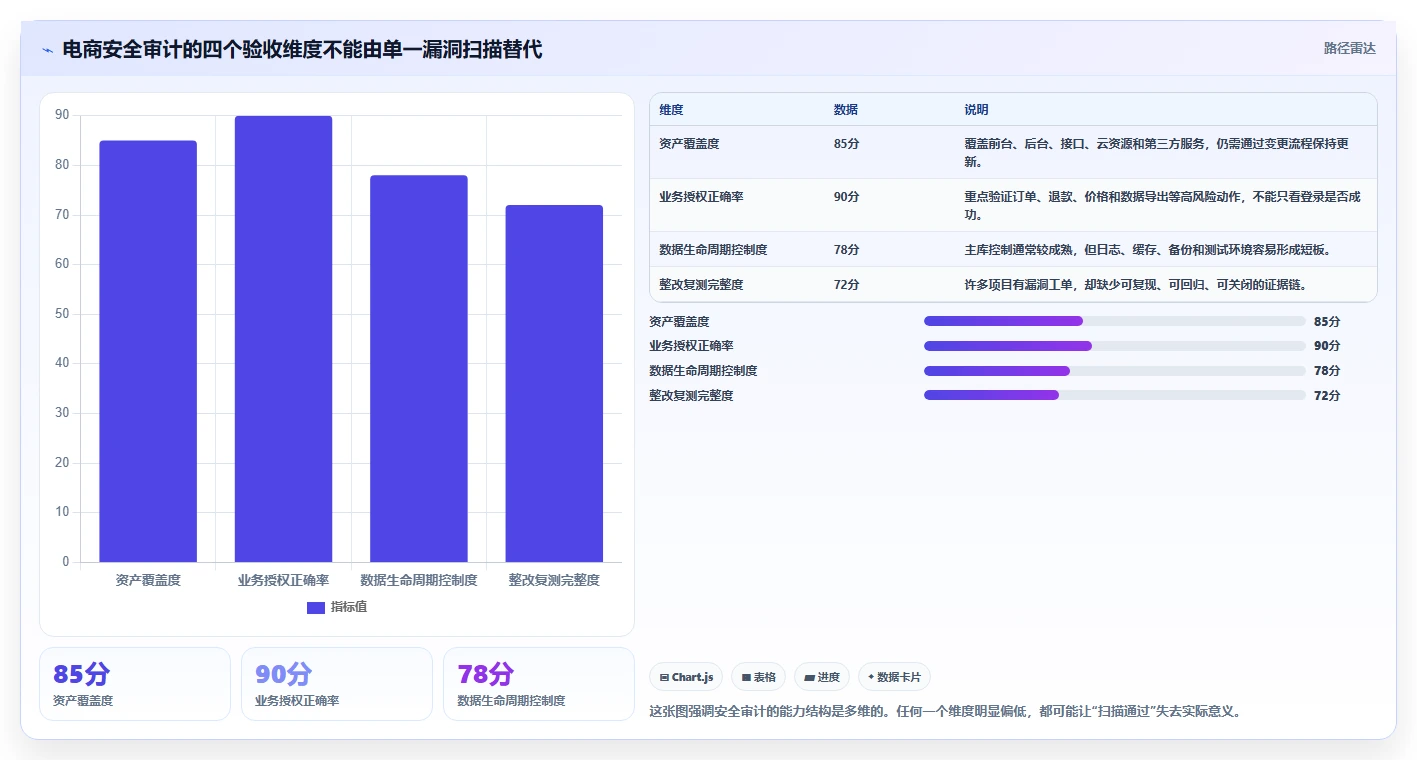This screenshot has height=760, width=1417.
Task: Click table cell 资产覆盖度
Action: 689,144
